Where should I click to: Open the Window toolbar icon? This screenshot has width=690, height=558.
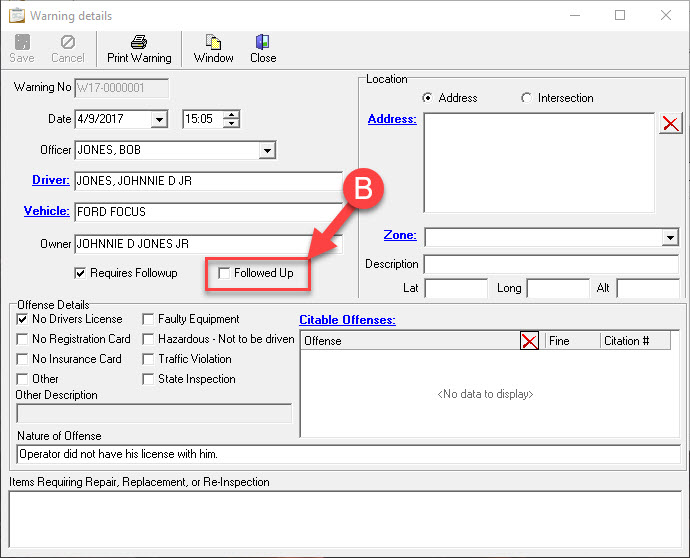point(213,42)
